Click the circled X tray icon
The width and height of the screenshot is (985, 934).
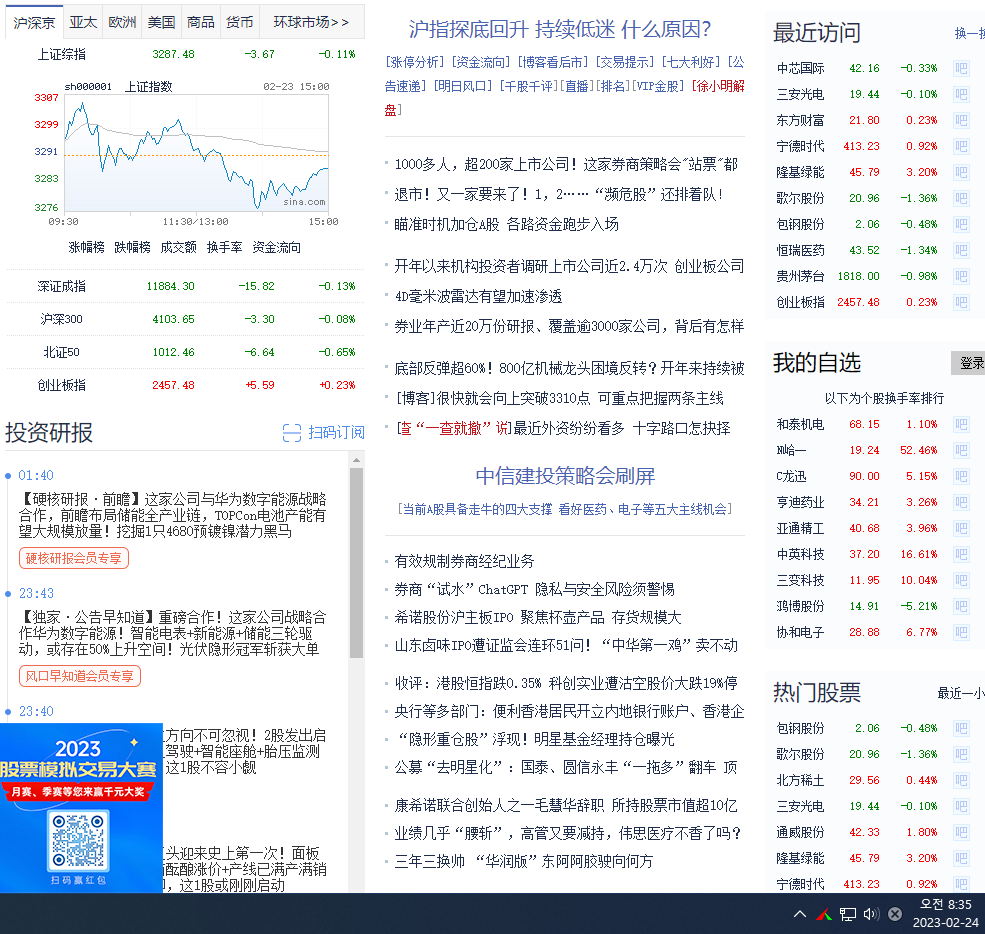point(895,915)
